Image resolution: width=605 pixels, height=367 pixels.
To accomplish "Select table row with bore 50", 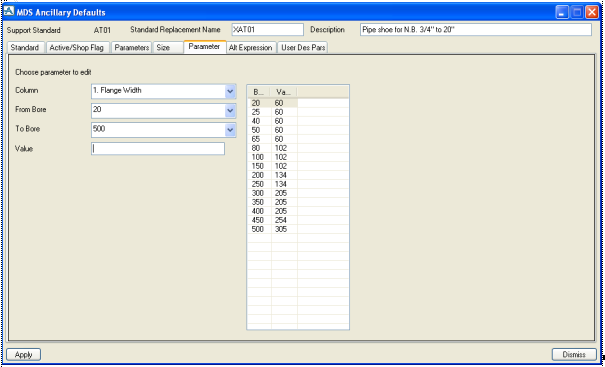I will tap(298, 130).
